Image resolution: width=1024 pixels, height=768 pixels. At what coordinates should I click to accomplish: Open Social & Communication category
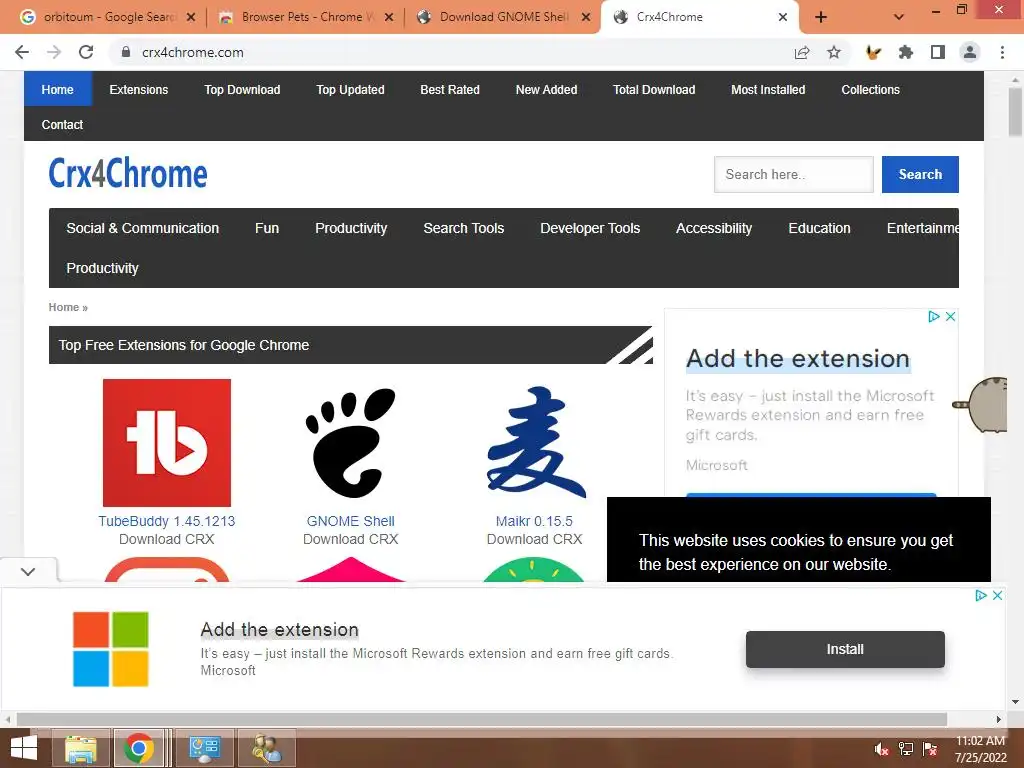(142, 228)
